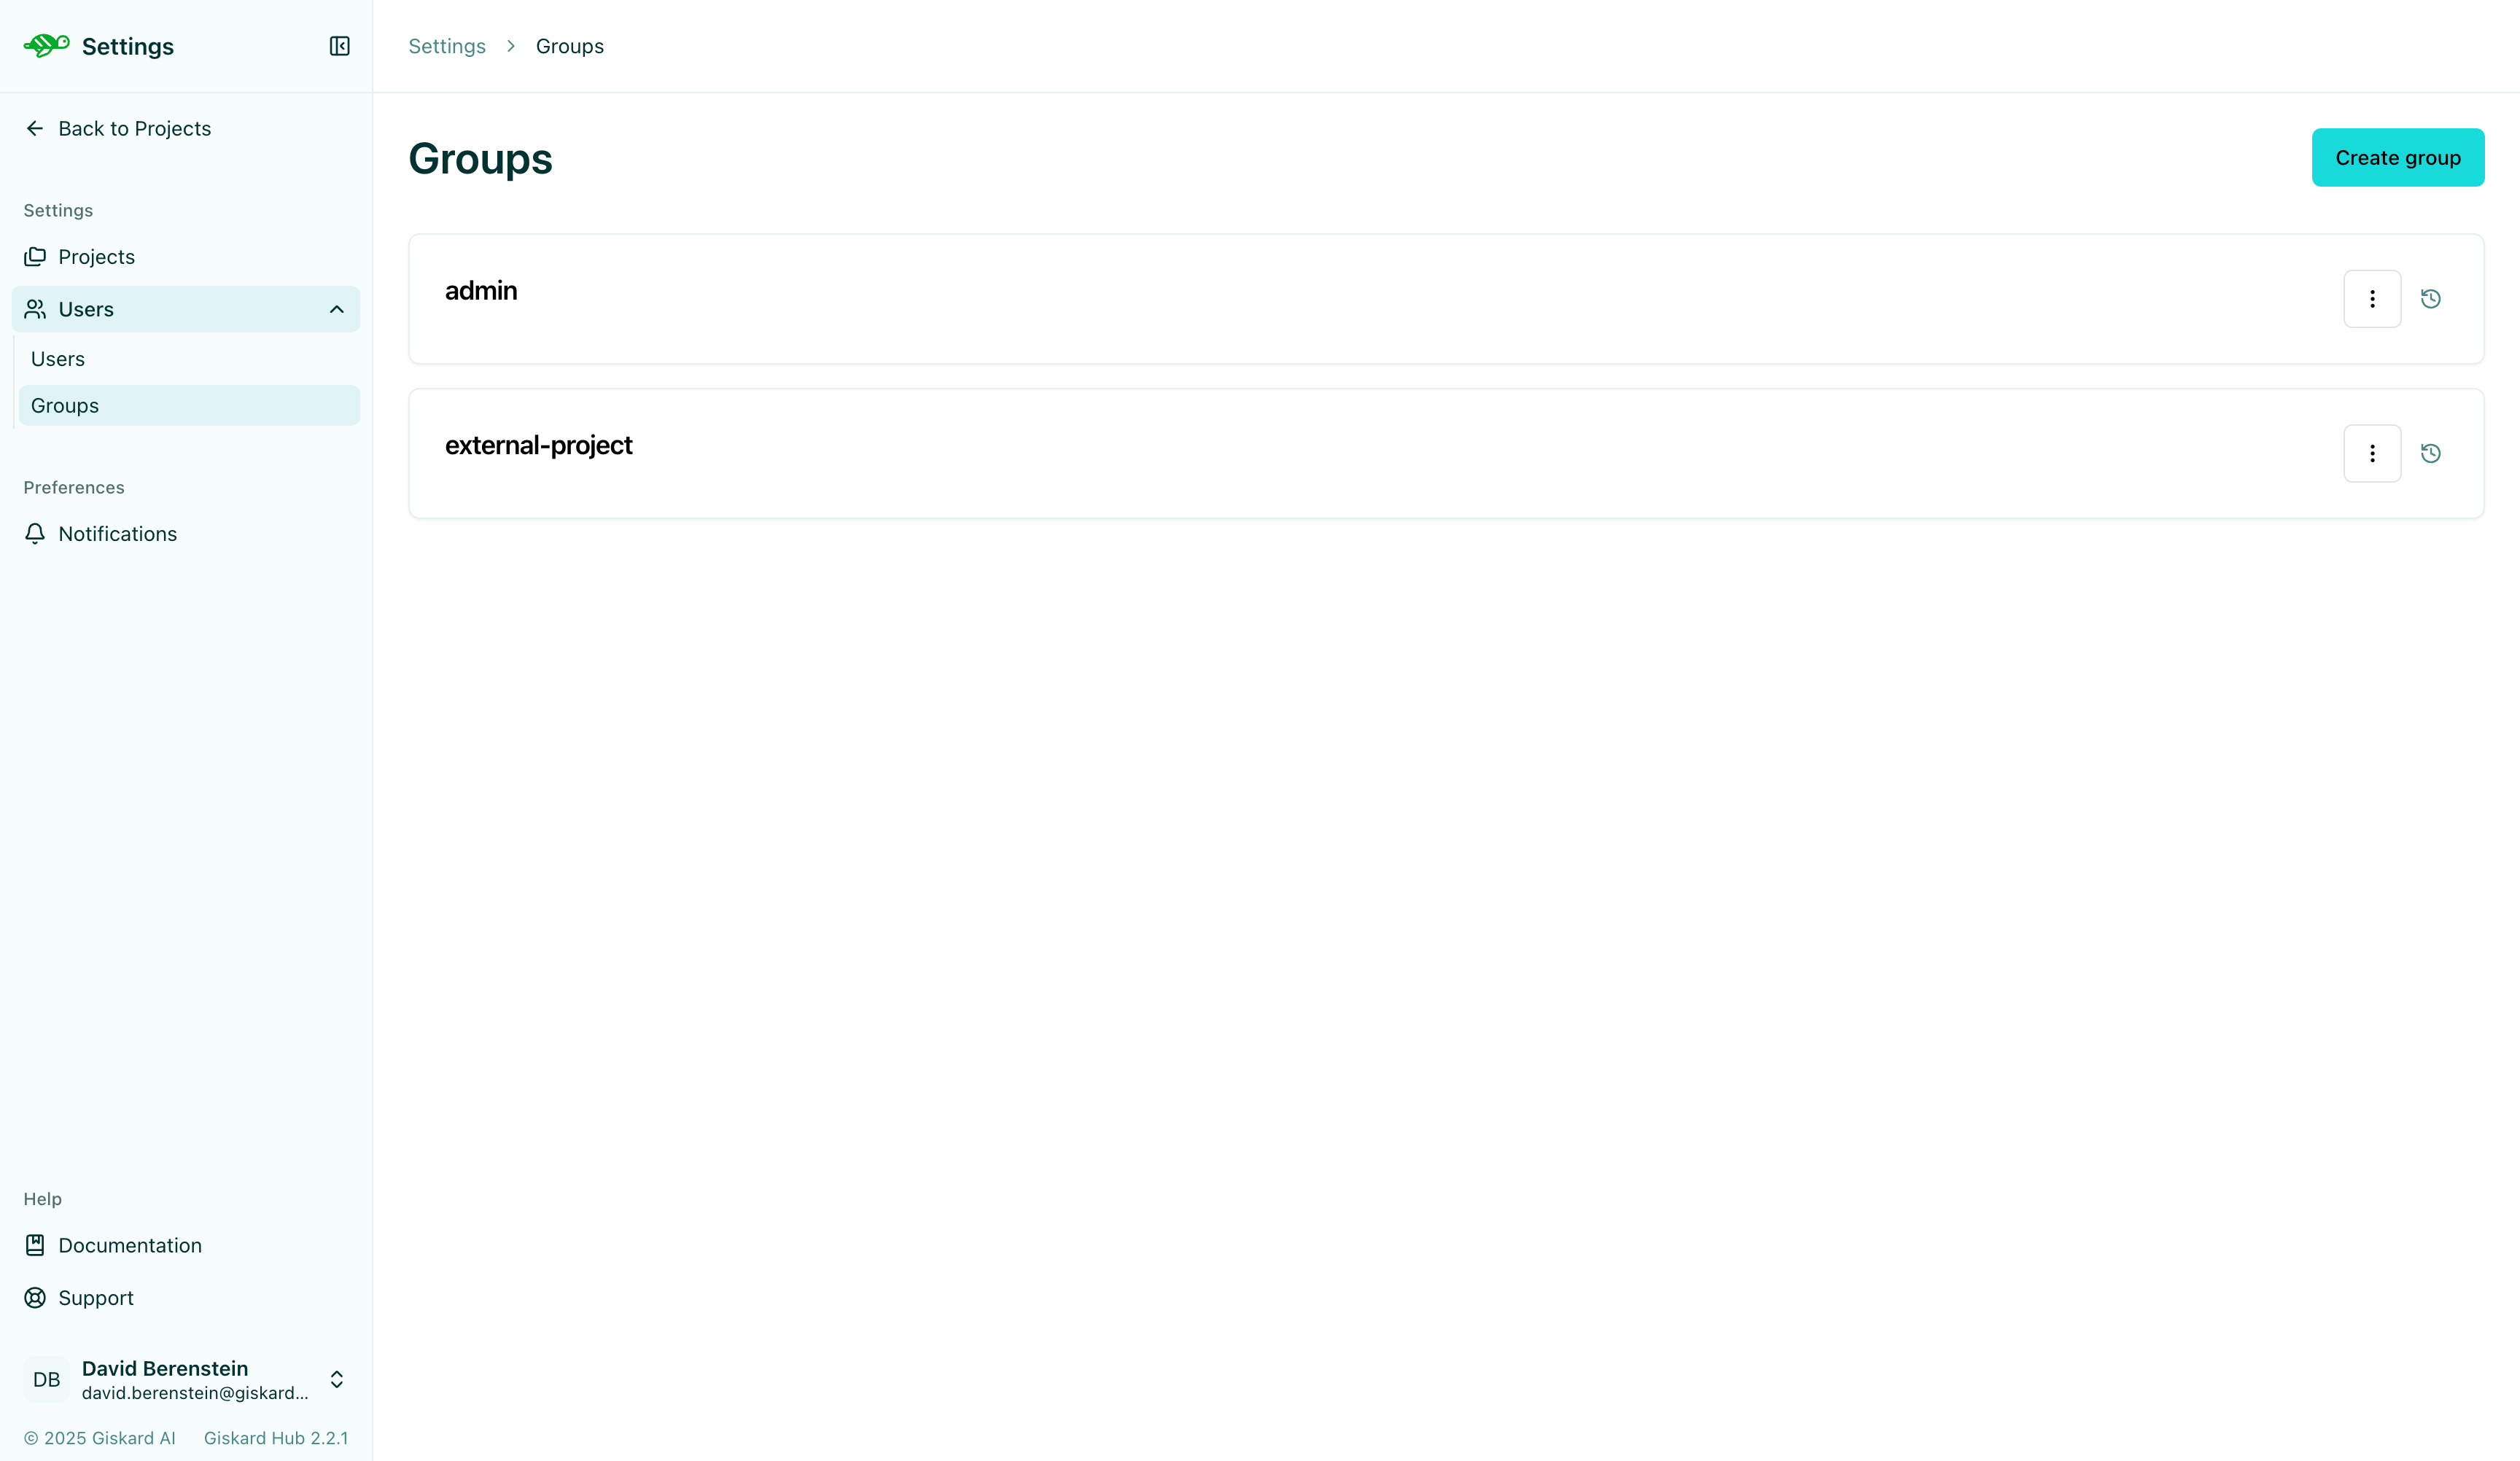2520x1461 pixels.
Task: View history for the external-project group
Action: pos(2432,453)
